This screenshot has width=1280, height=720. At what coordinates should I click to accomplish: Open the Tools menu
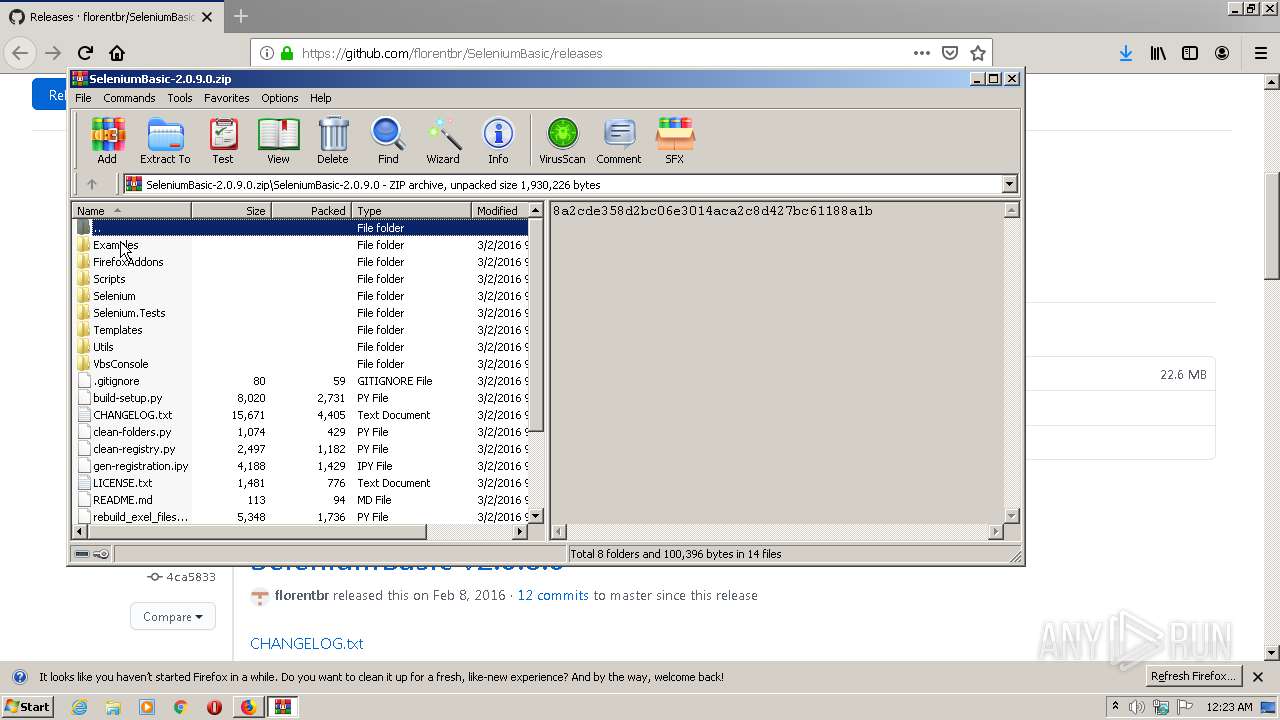[180, 98]
